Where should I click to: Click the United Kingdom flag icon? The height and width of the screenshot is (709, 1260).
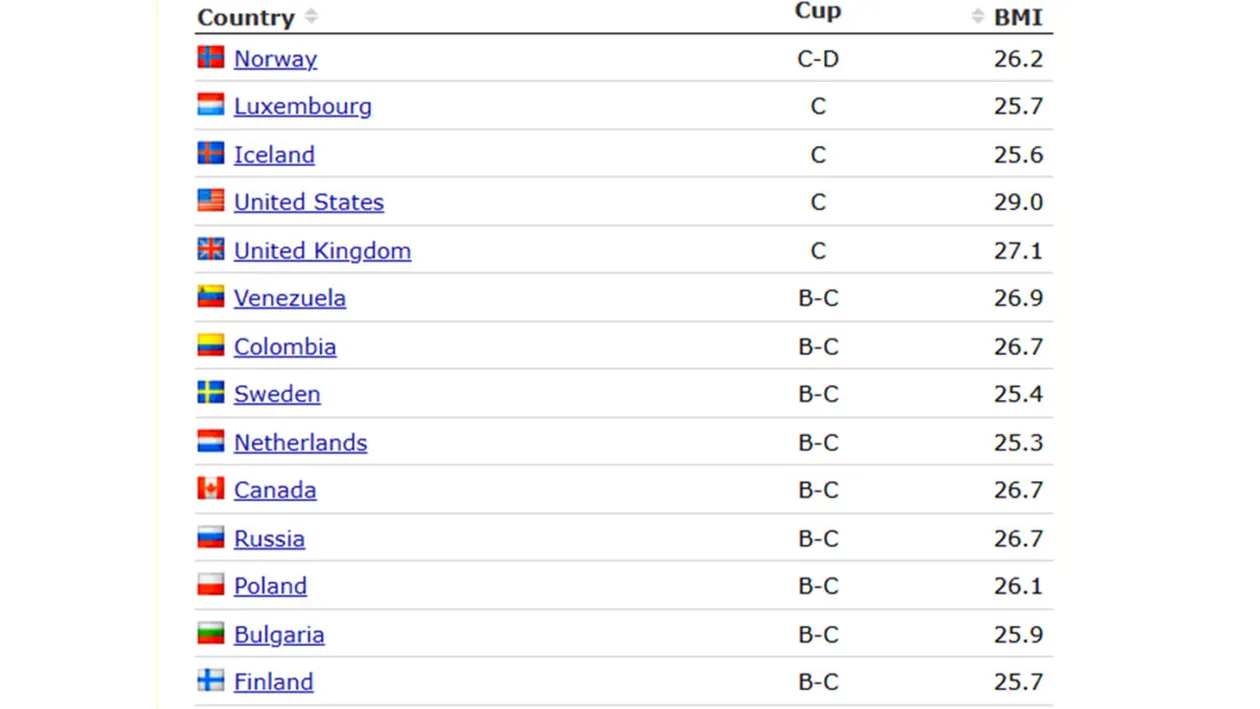click(210, 249)
